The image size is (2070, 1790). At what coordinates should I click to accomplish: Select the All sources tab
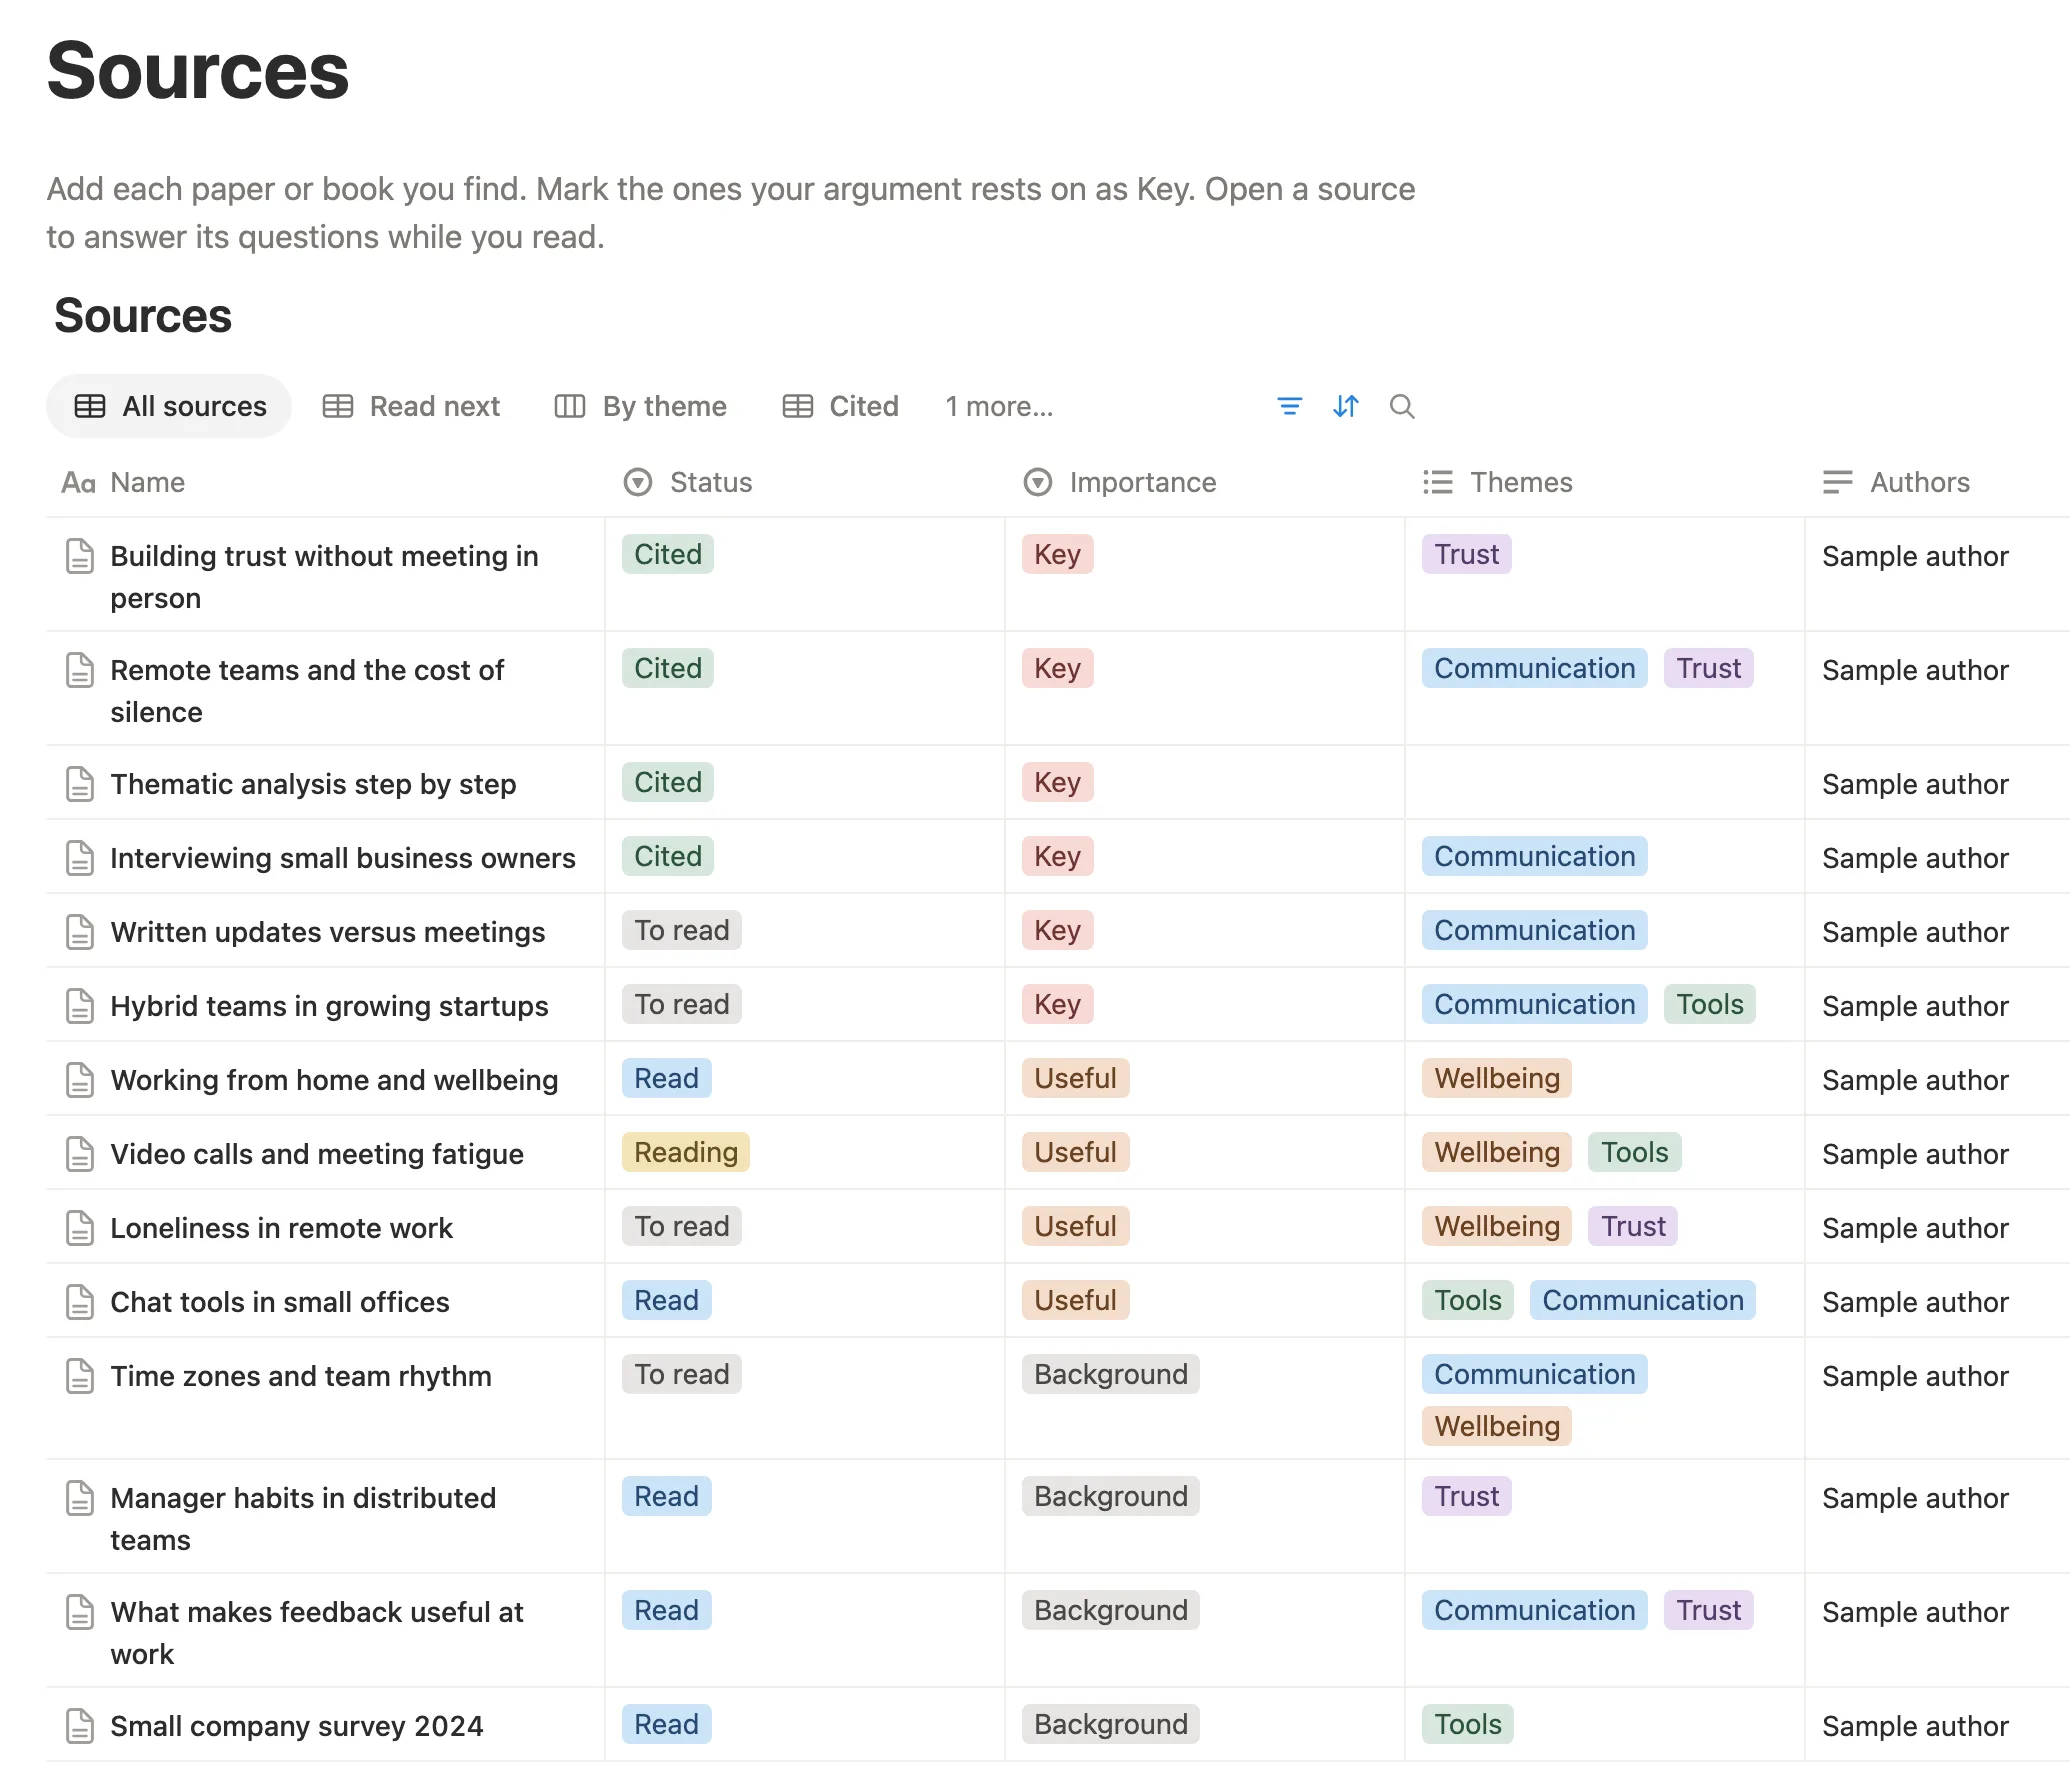point(169,406)
